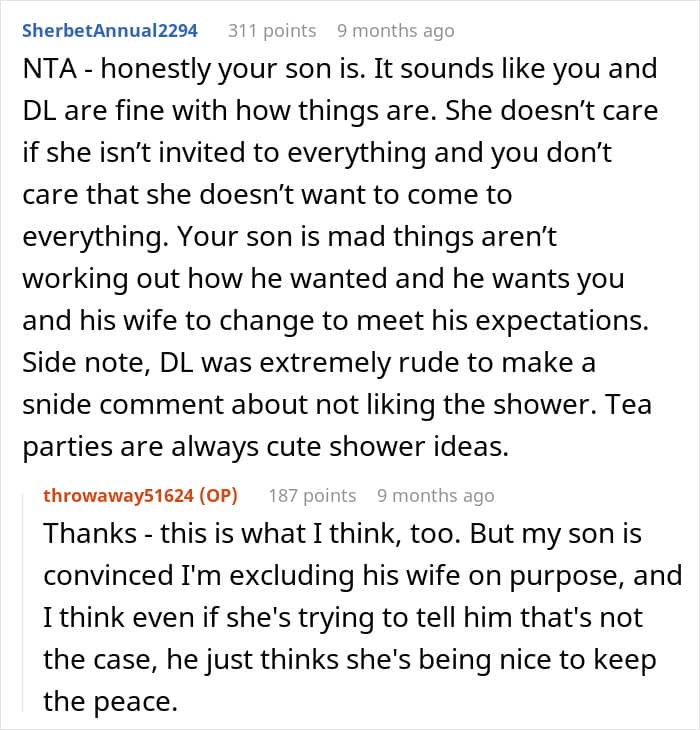Click the 311 points score
Screen dimensions: 700x730
[272, 31]
